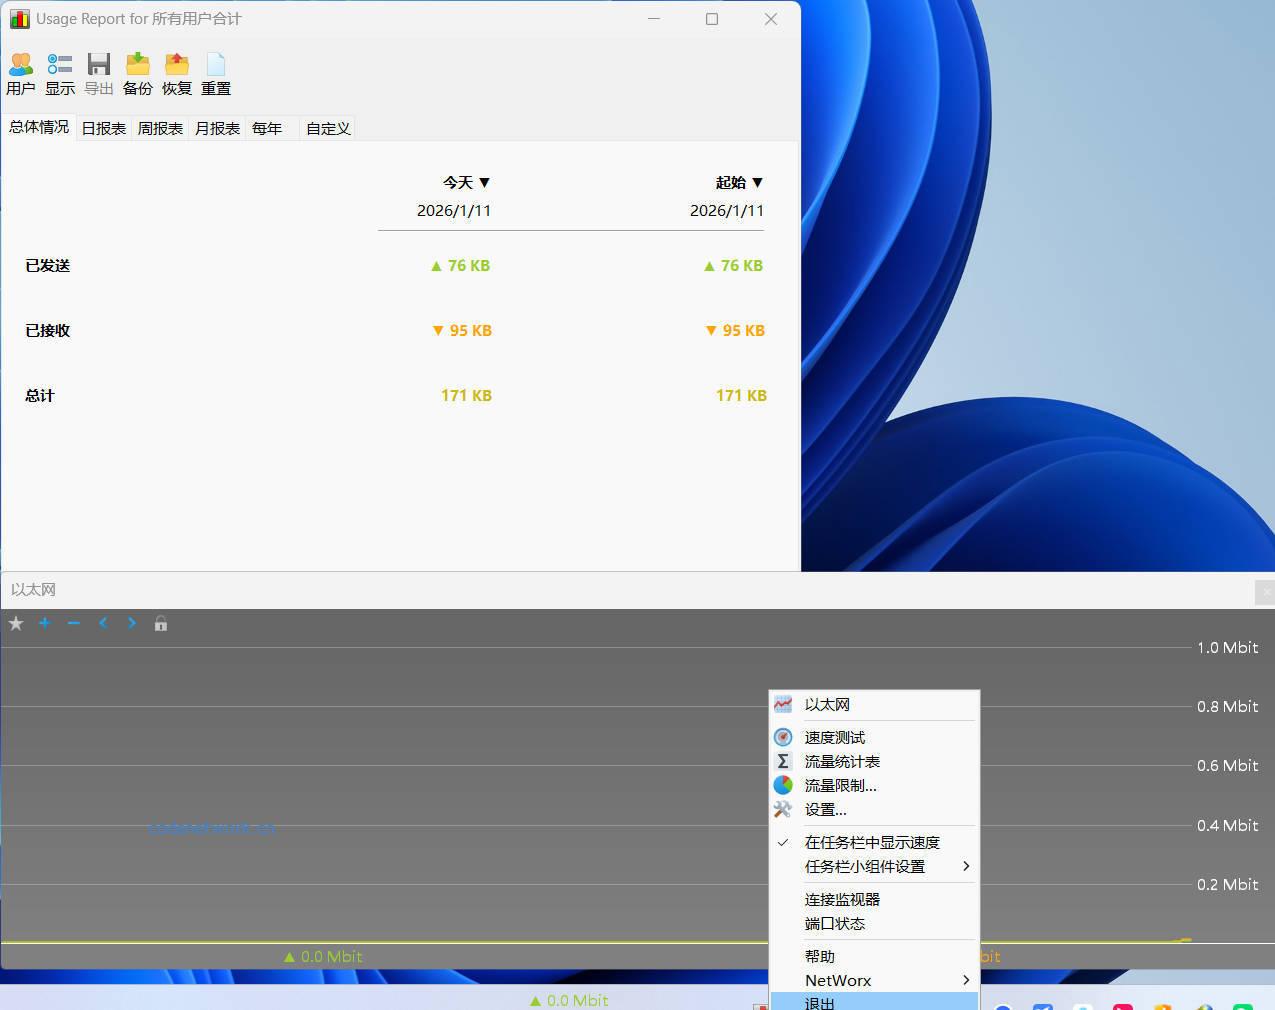This screenshot has width=1275, height=1010.
Task: Reset statistics with the 重置 icon
Action: [215, 70]
